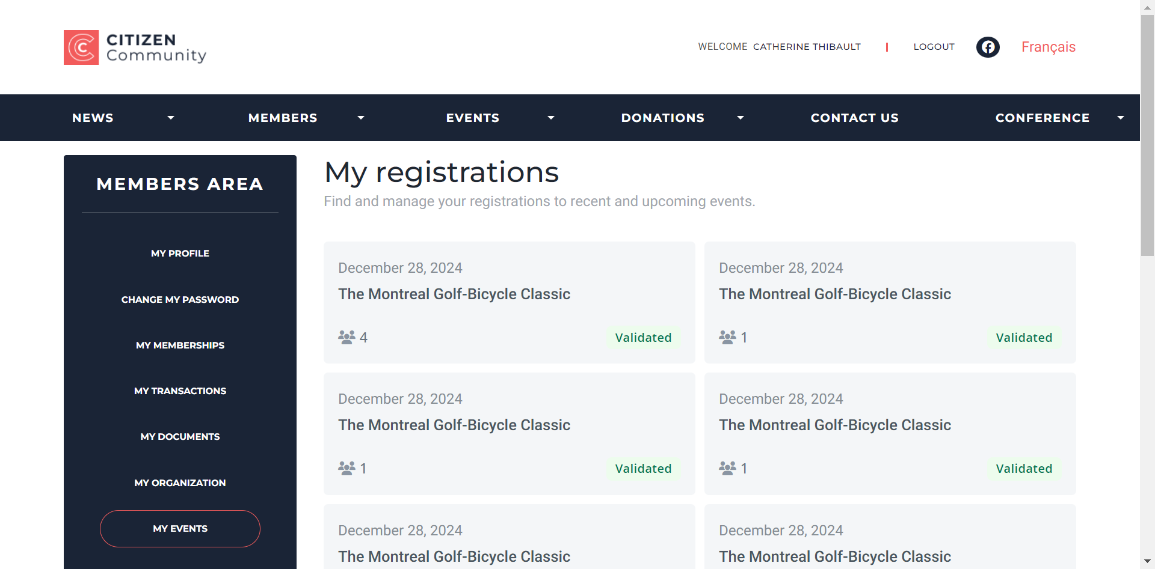Open first Montreal Golf-Bicycle Classic registration

pyautogui.click(x=454, y=294)
